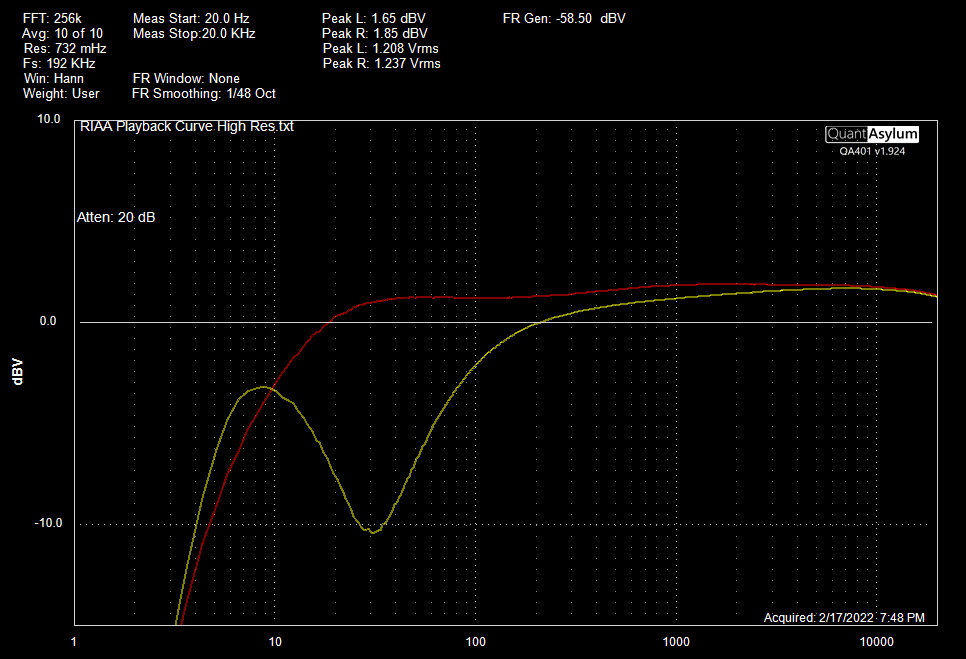Click the 10.0 y-axis tick label
966x659 pixels.
click(49, 119)
